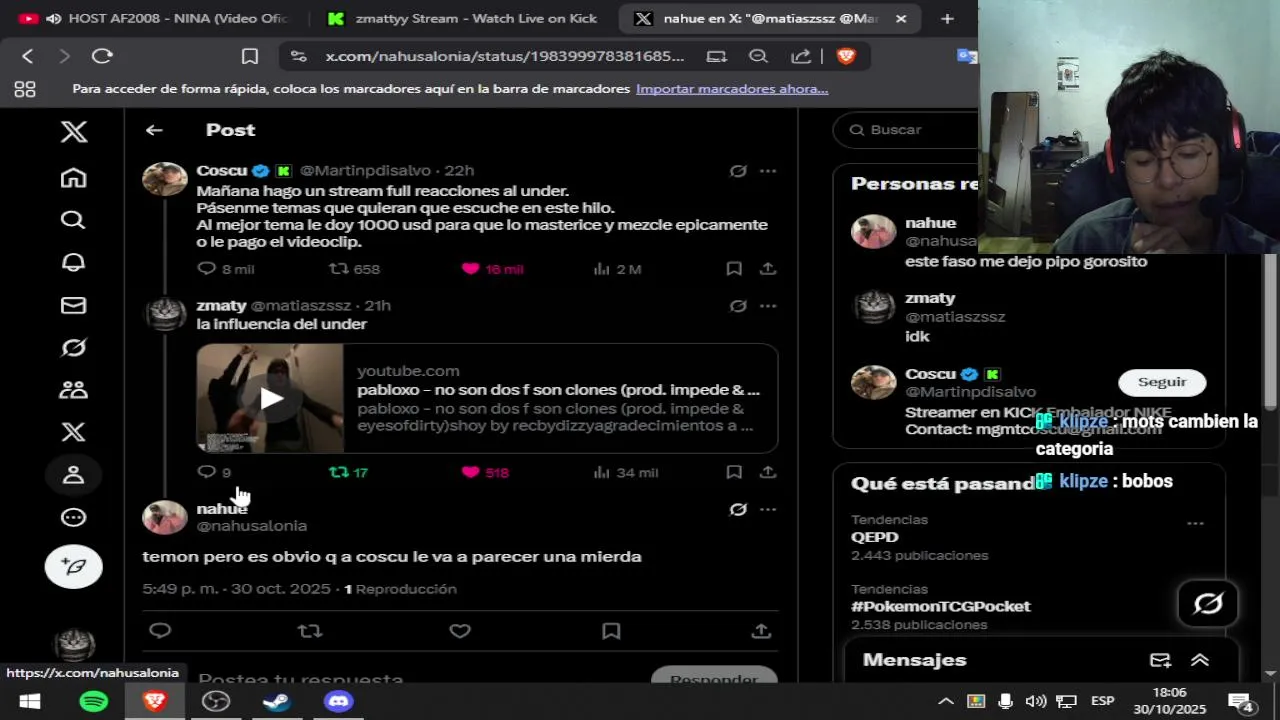Image resolution: width=1280 pixels, height=720 pixels.
Task: Open Premium X icon in sidebar
Action: tap(73, 432)
